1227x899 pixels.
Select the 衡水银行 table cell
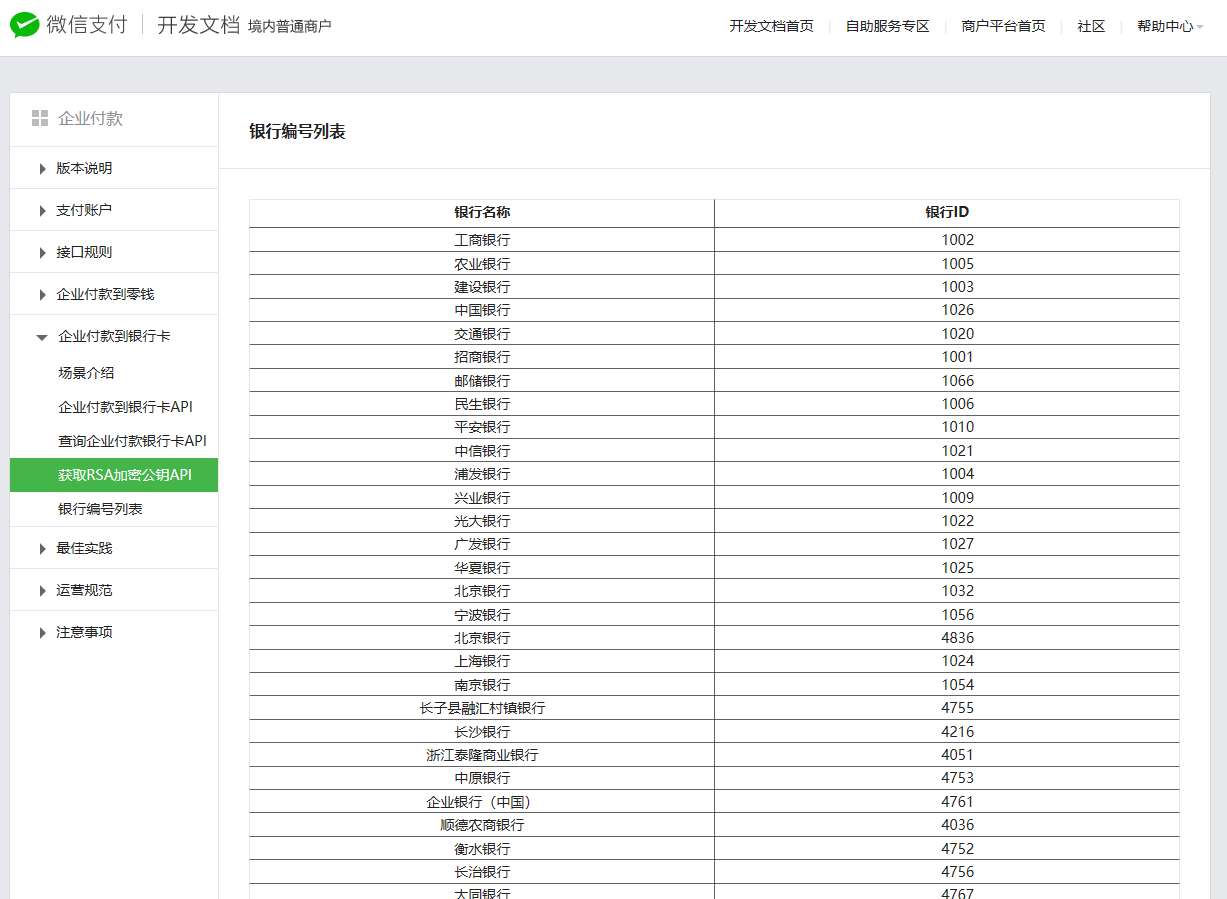click(x=482, y=849)
